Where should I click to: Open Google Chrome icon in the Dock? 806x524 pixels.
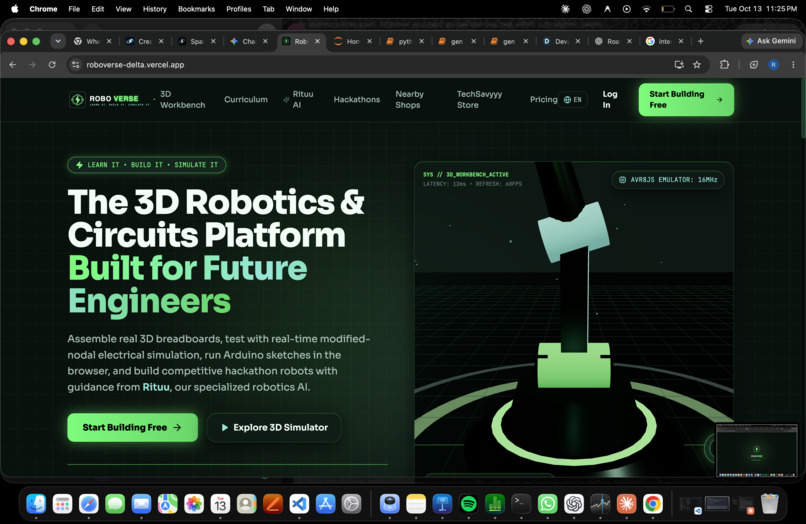pos(652,504)
